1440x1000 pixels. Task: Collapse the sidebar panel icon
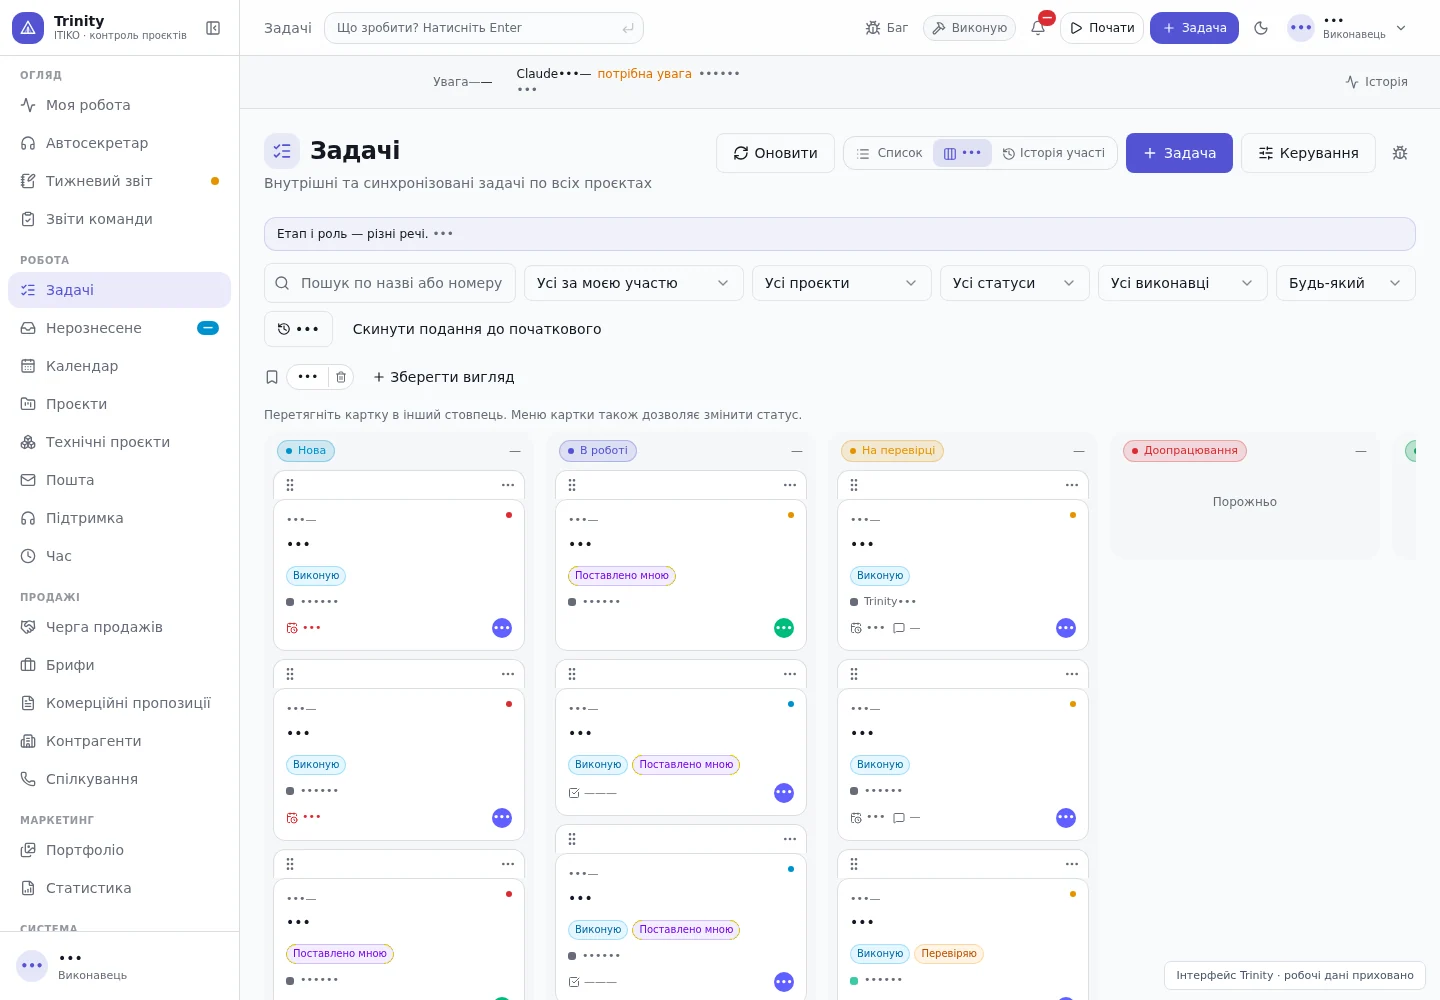213,28
